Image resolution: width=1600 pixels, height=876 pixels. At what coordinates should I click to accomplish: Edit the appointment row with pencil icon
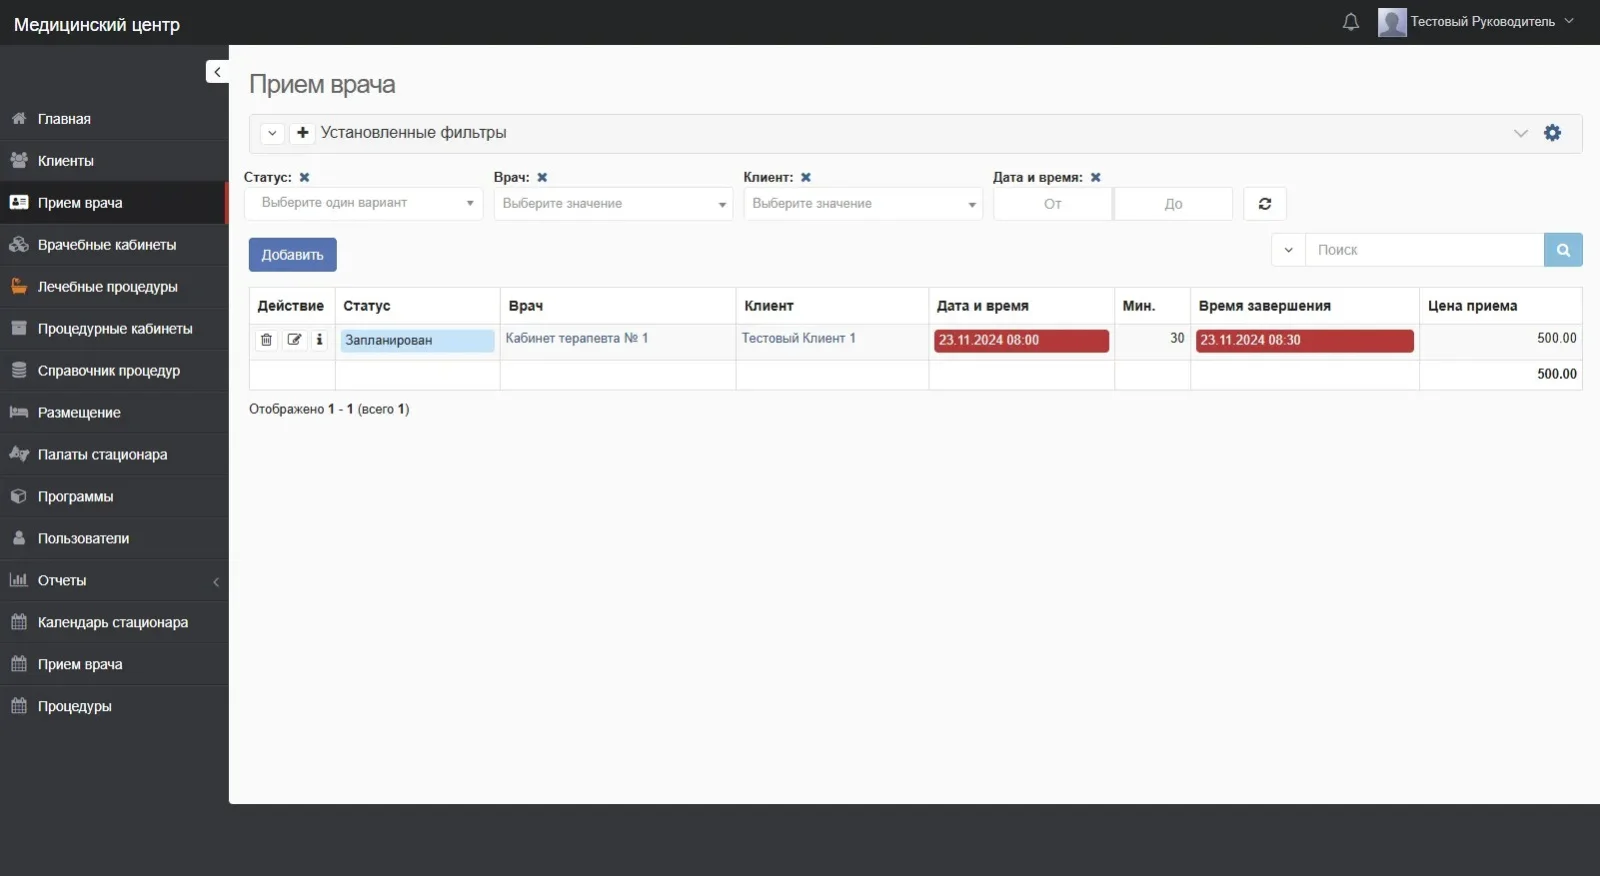tap(294, 340)
